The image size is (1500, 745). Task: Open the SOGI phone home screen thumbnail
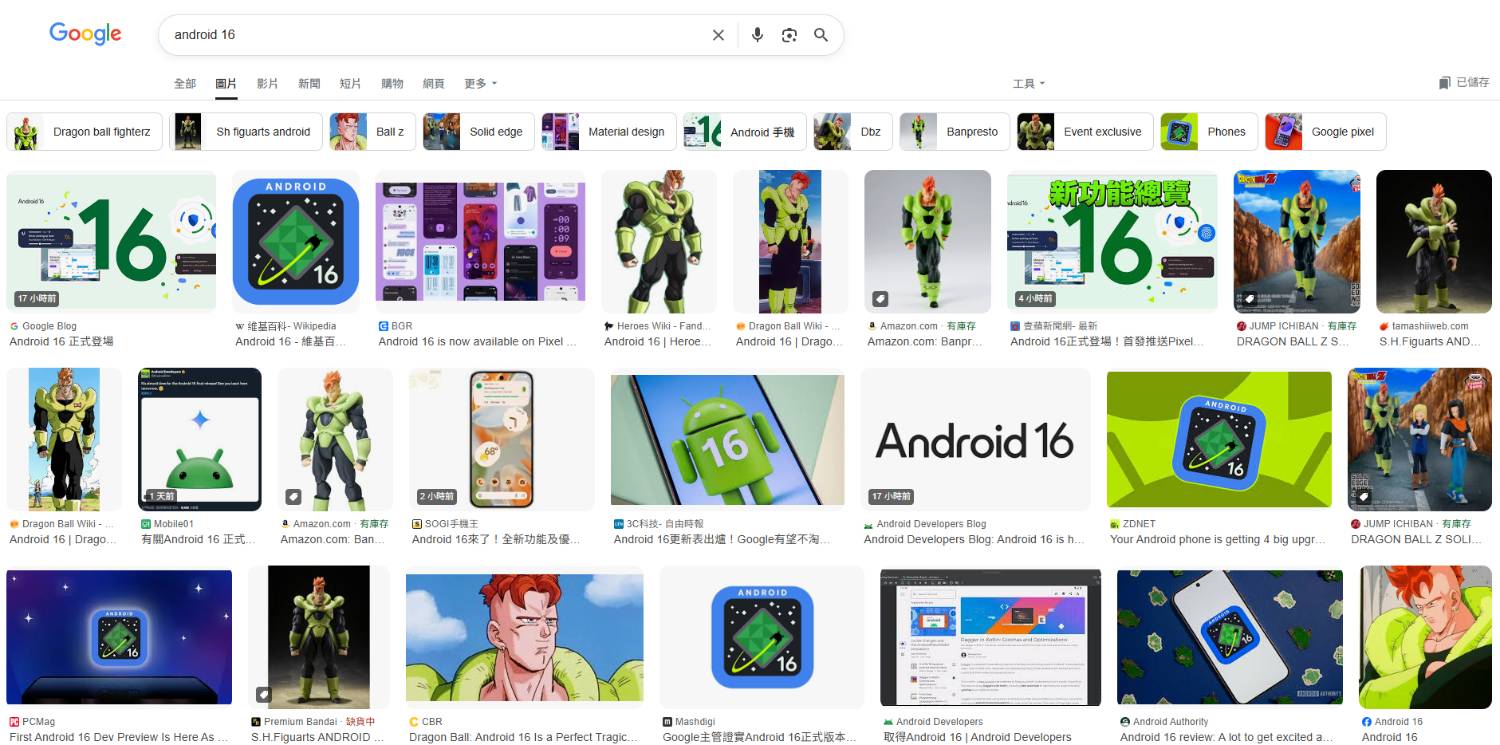point(501,440)
